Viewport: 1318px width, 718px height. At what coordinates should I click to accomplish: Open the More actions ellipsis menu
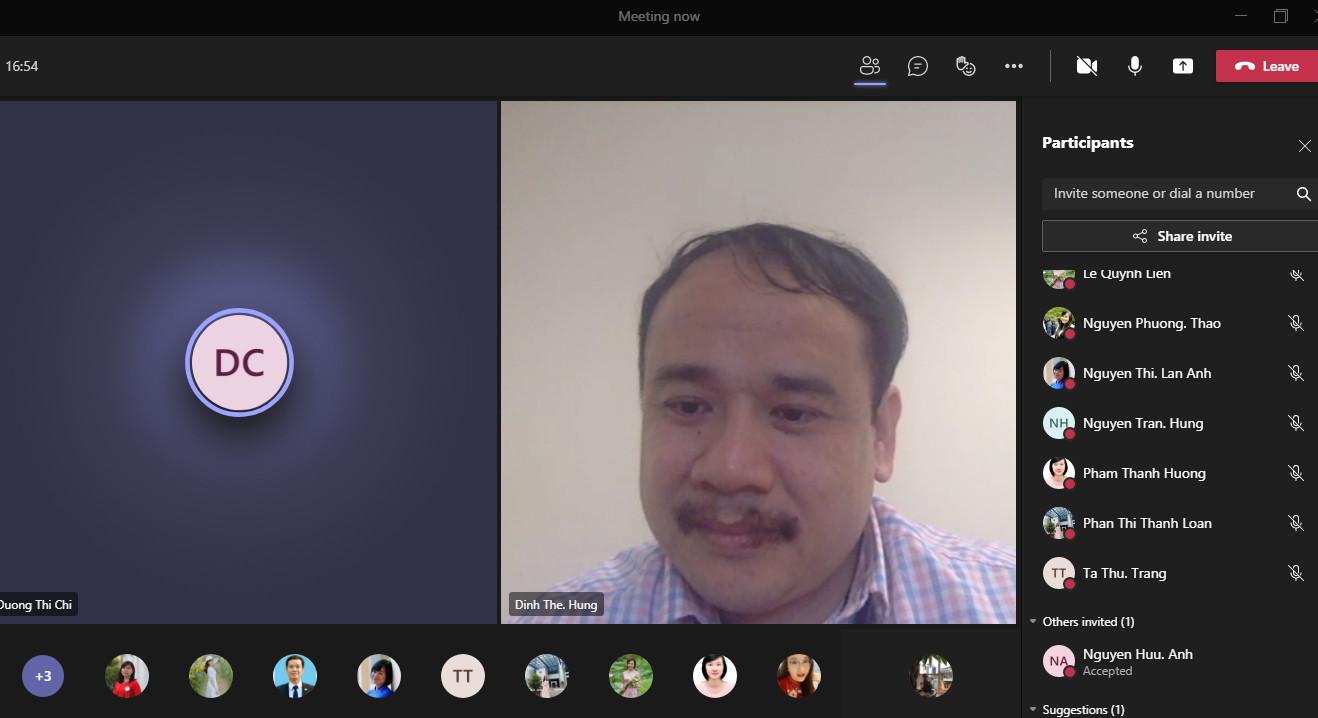(x=1014, y=66)
